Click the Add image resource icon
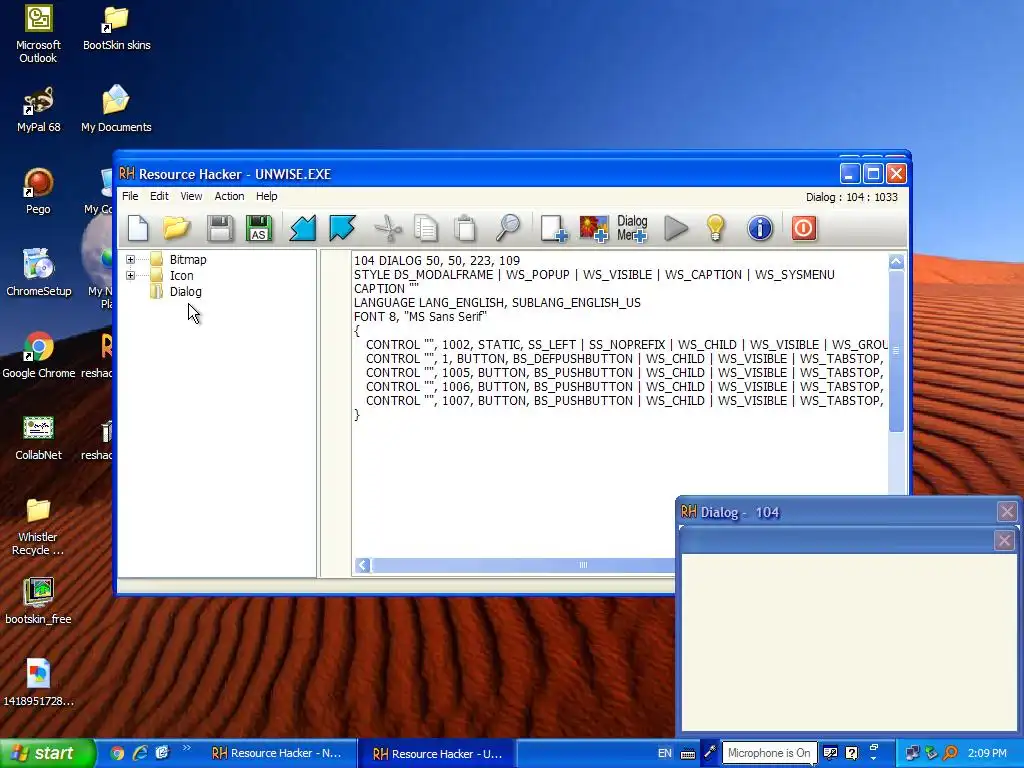 tap(594, 228)
